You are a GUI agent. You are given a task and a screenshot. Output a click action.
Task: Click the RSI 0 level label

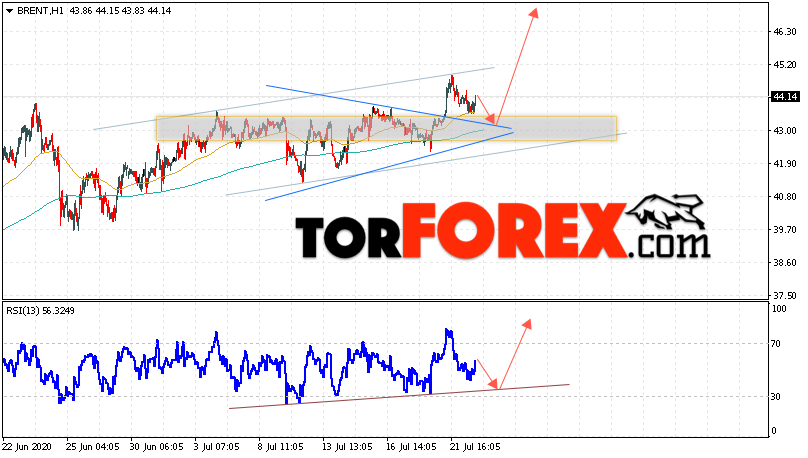click(x=775, y=431)
